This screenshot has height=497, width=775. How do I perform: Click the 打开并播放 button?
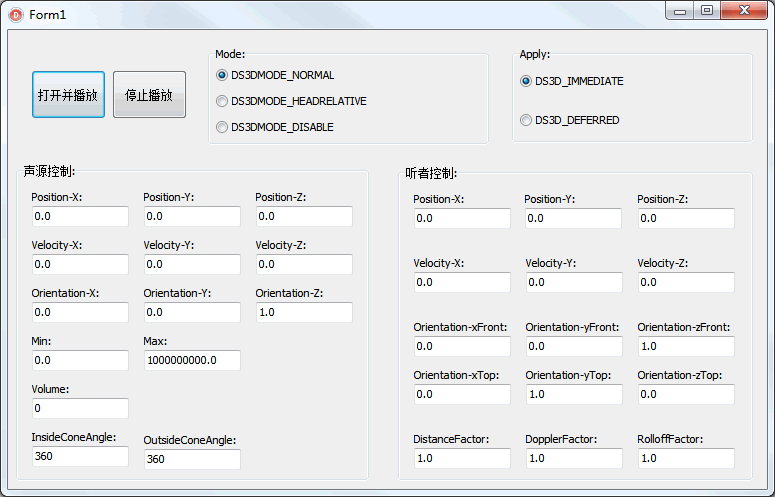click(x=68, y=94)
